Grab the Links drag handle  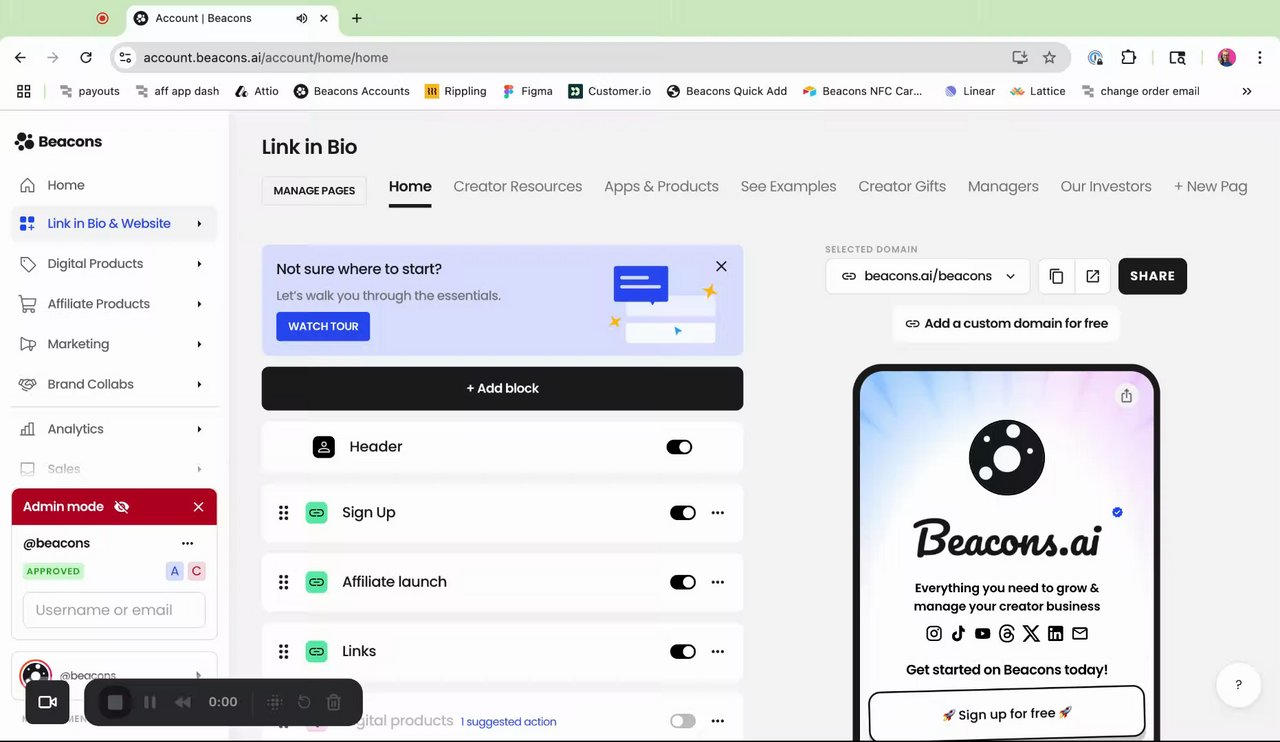point(283,651)
